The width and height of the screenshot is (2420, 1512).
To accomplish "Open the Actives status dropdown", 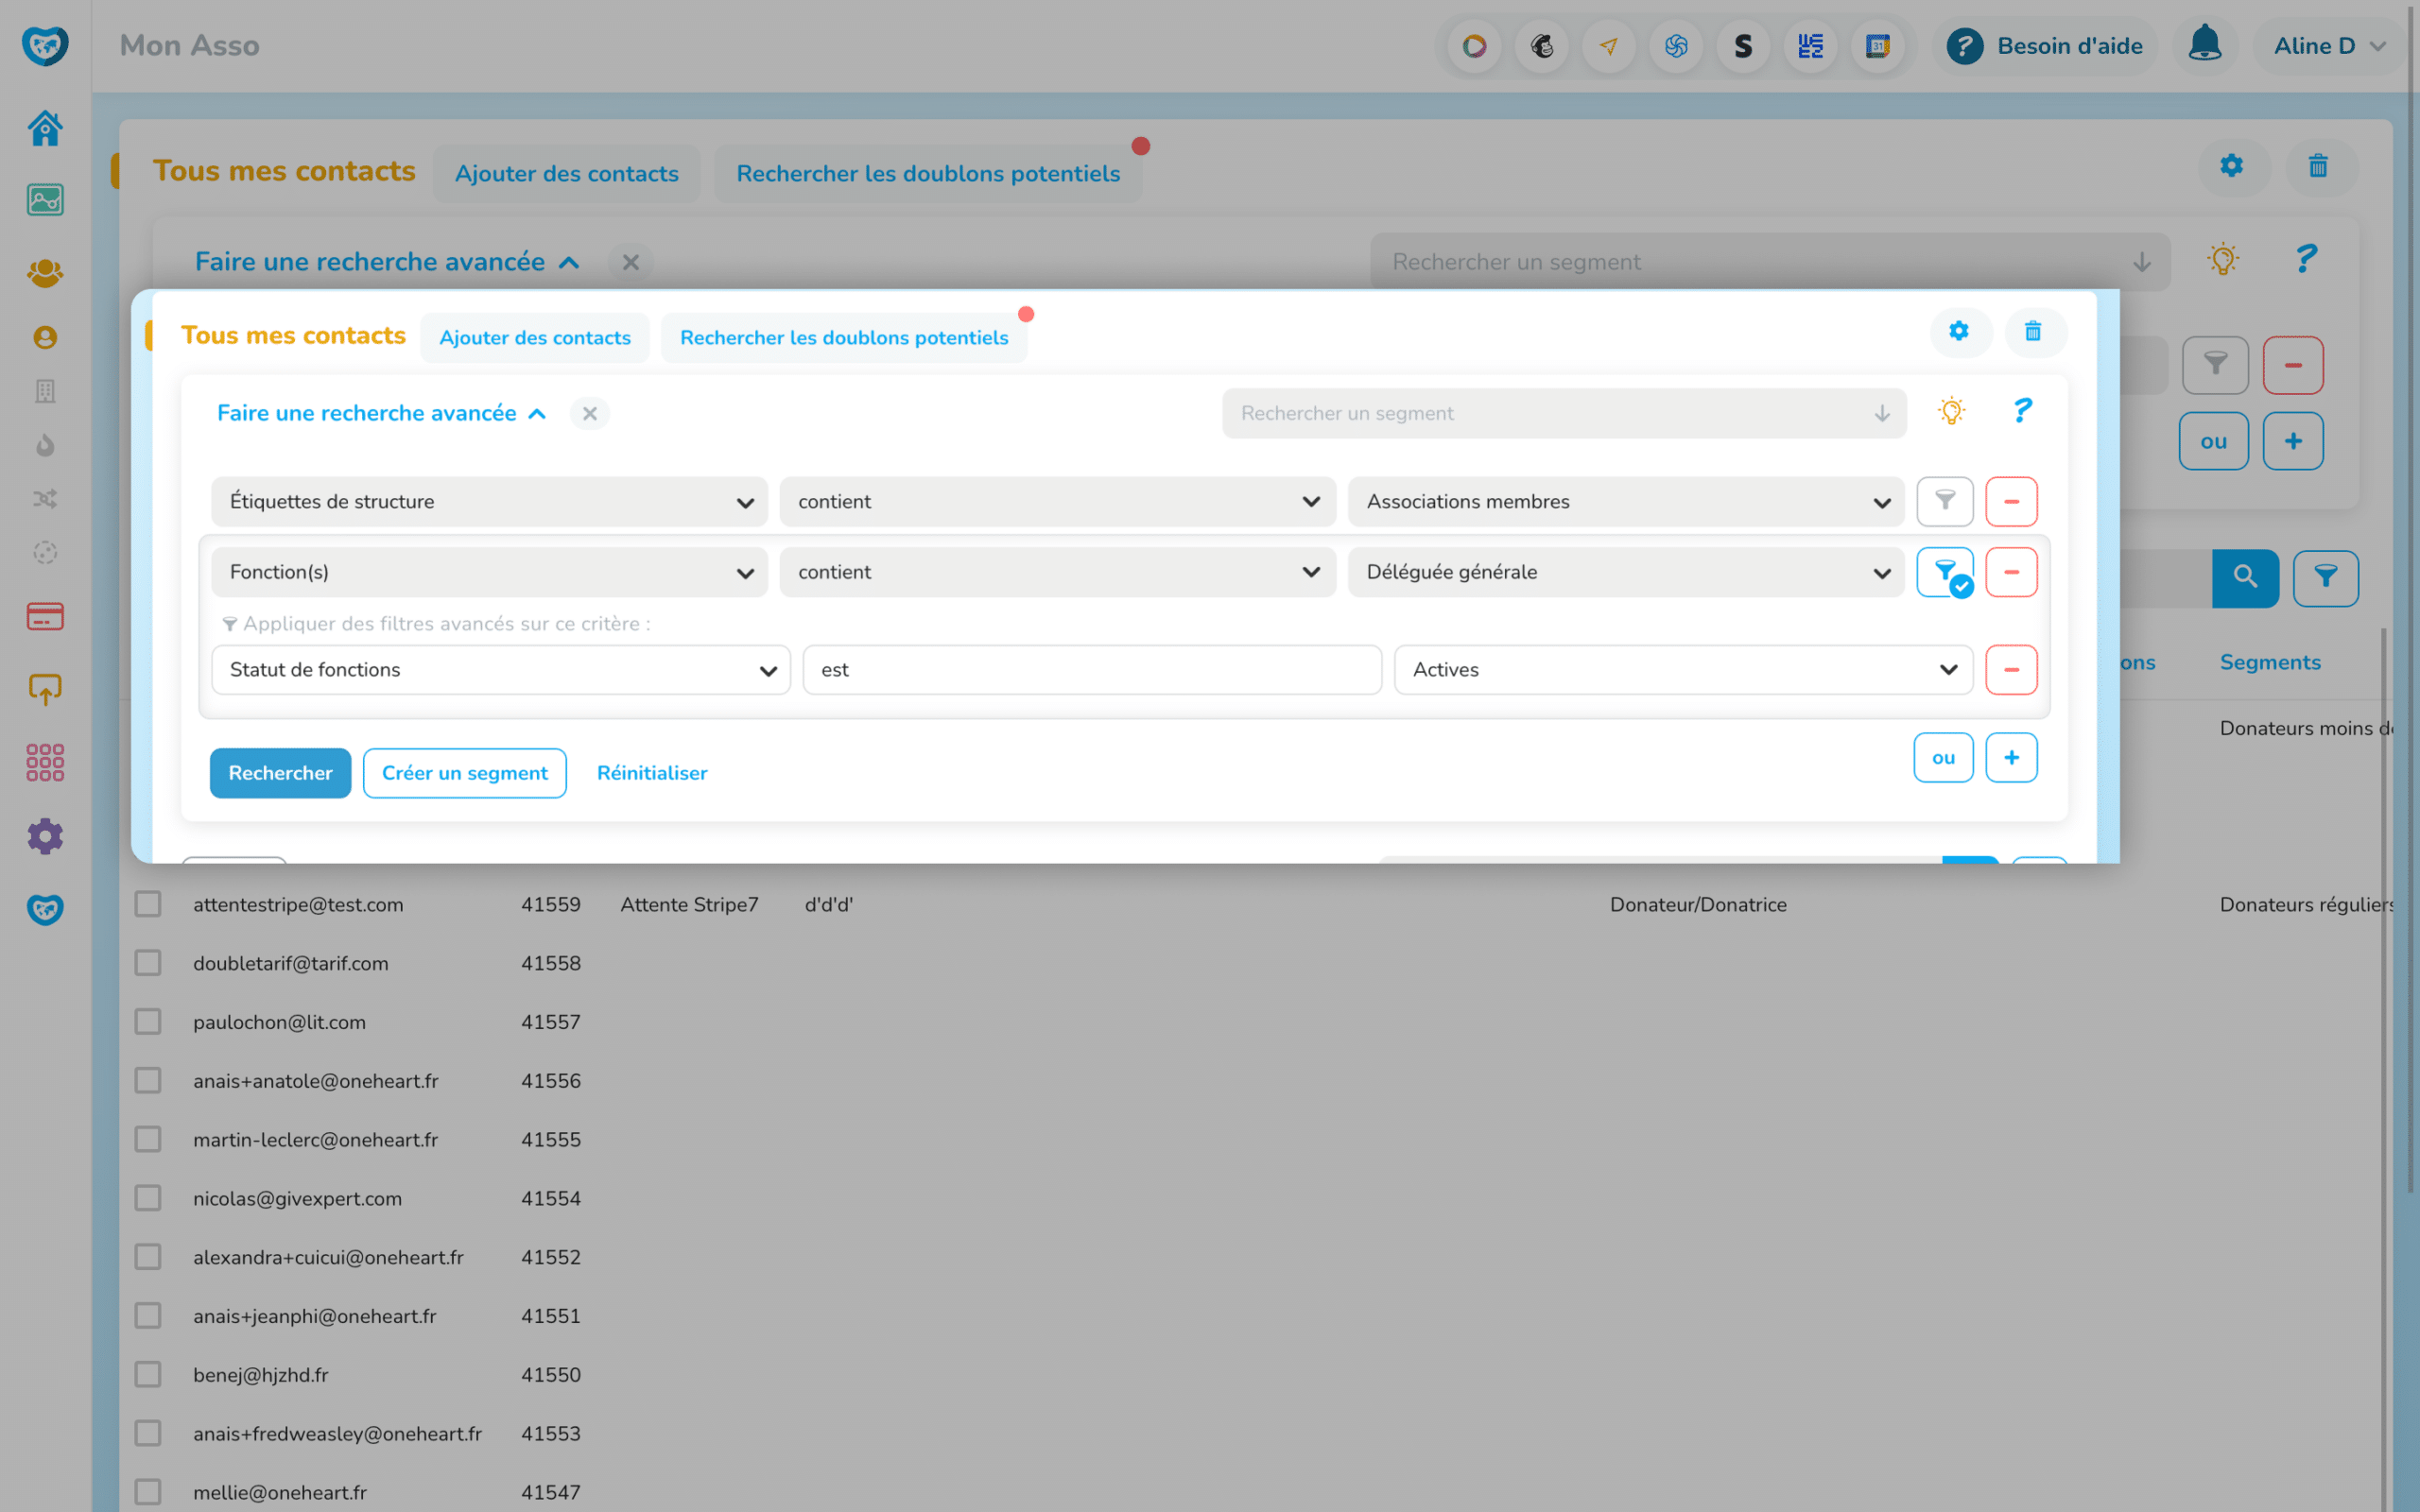I will tap(1682, 670).
